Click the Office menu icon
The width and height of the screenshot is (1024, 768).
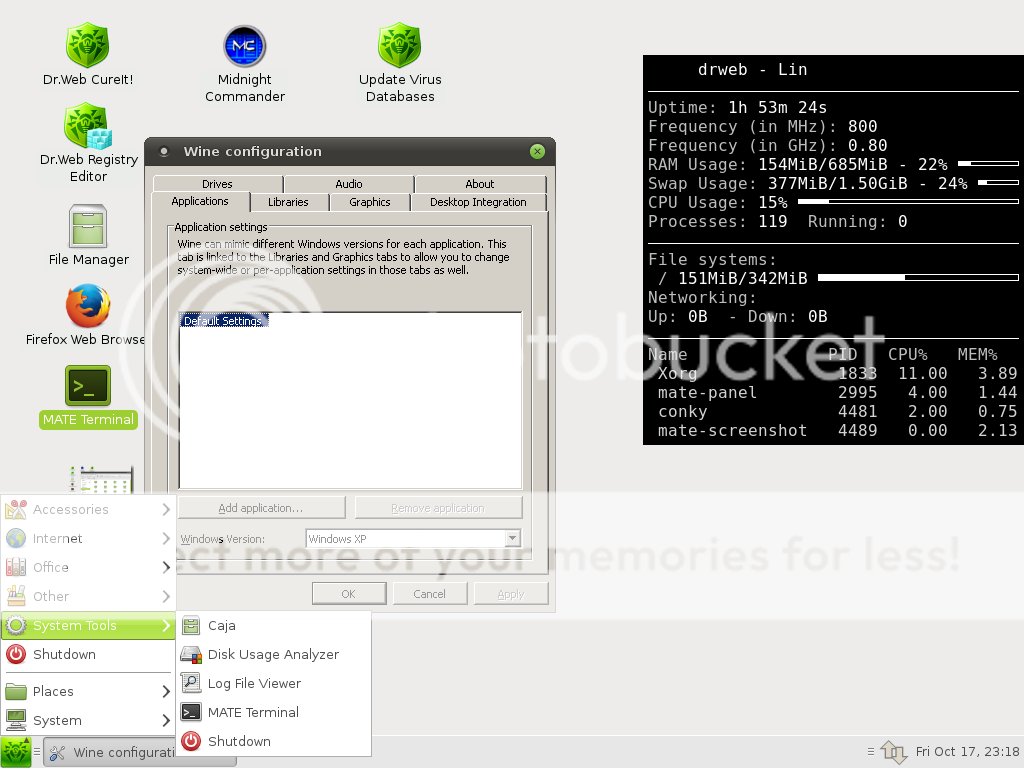click(x=16, y=567)
